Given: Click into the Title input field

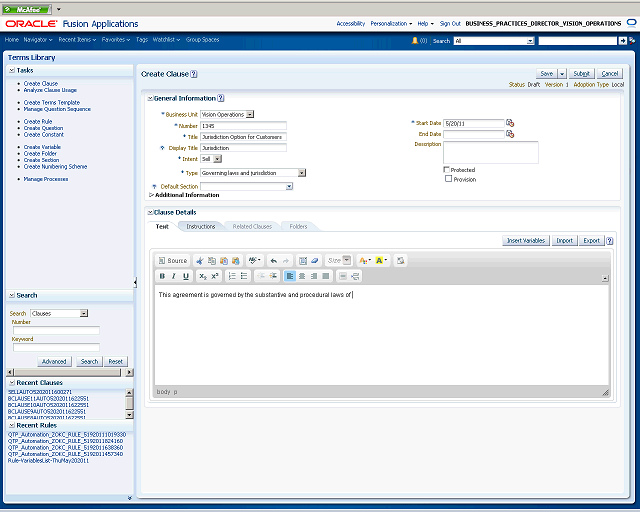Looking at the screenshot, I should (x=243, y=137).
